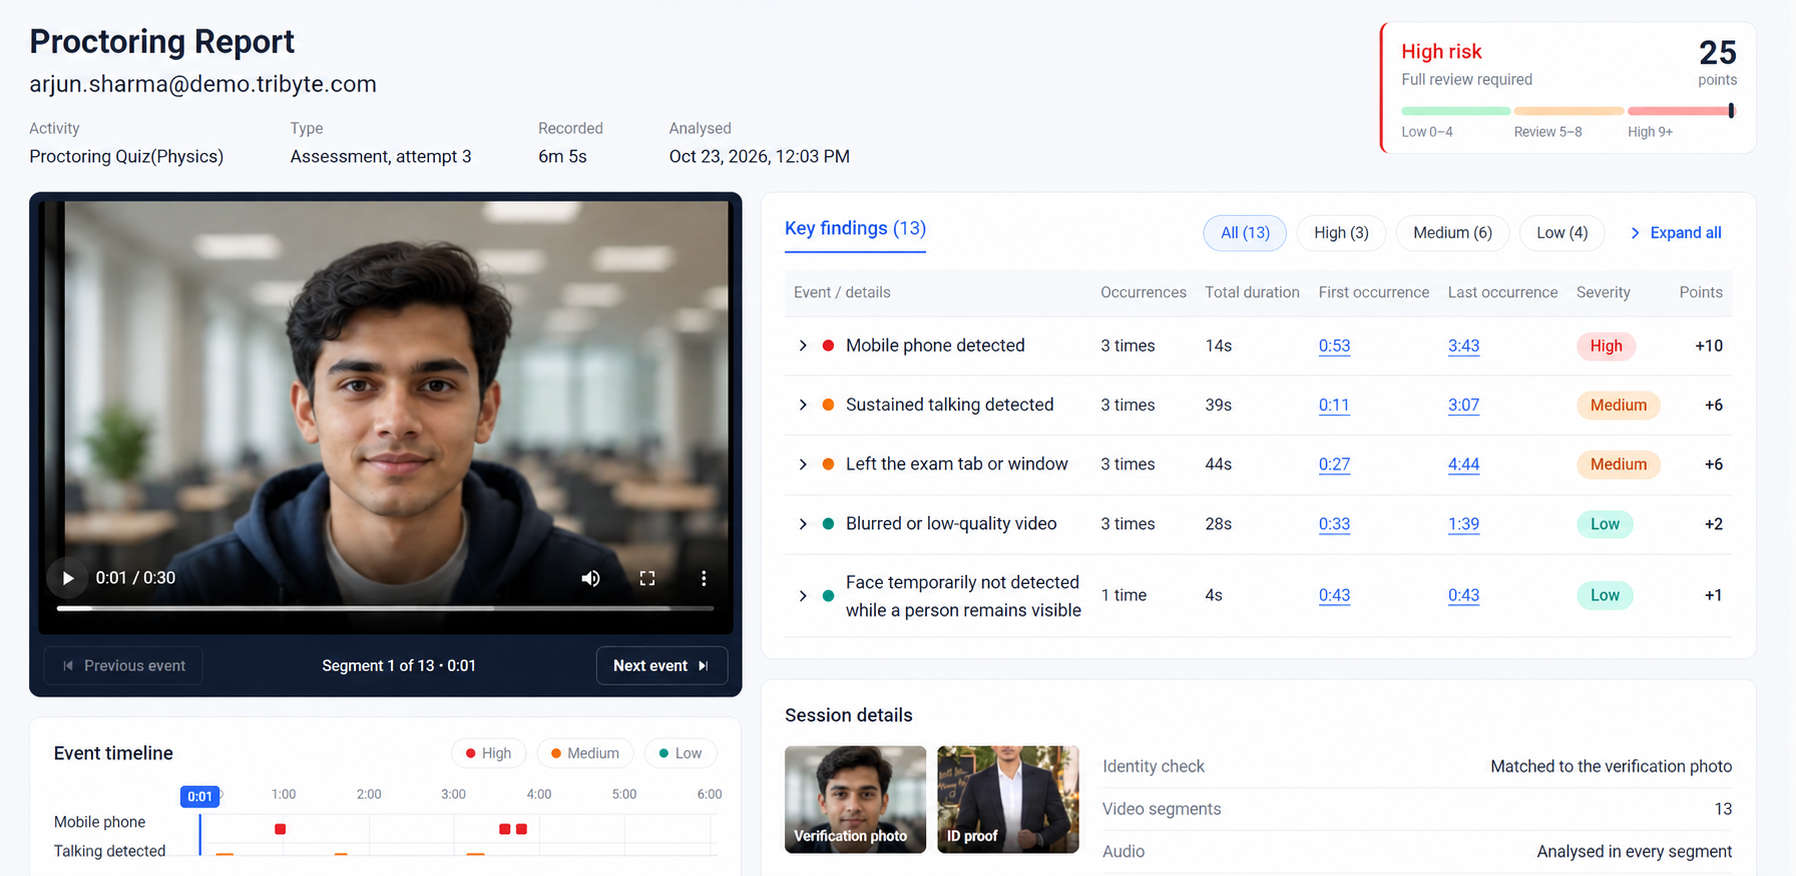The width and height of the screenshot is (1796, 876).
Task: Enter fullscreen mode on the video
Action: pyautogui.click(x=647, y=578)
